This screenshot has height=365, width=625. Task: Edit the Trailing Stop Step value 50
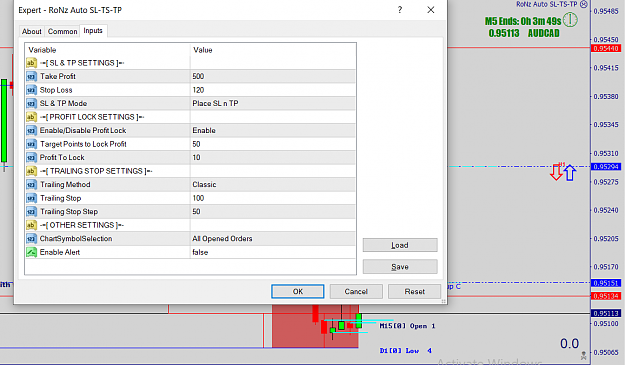273,212
